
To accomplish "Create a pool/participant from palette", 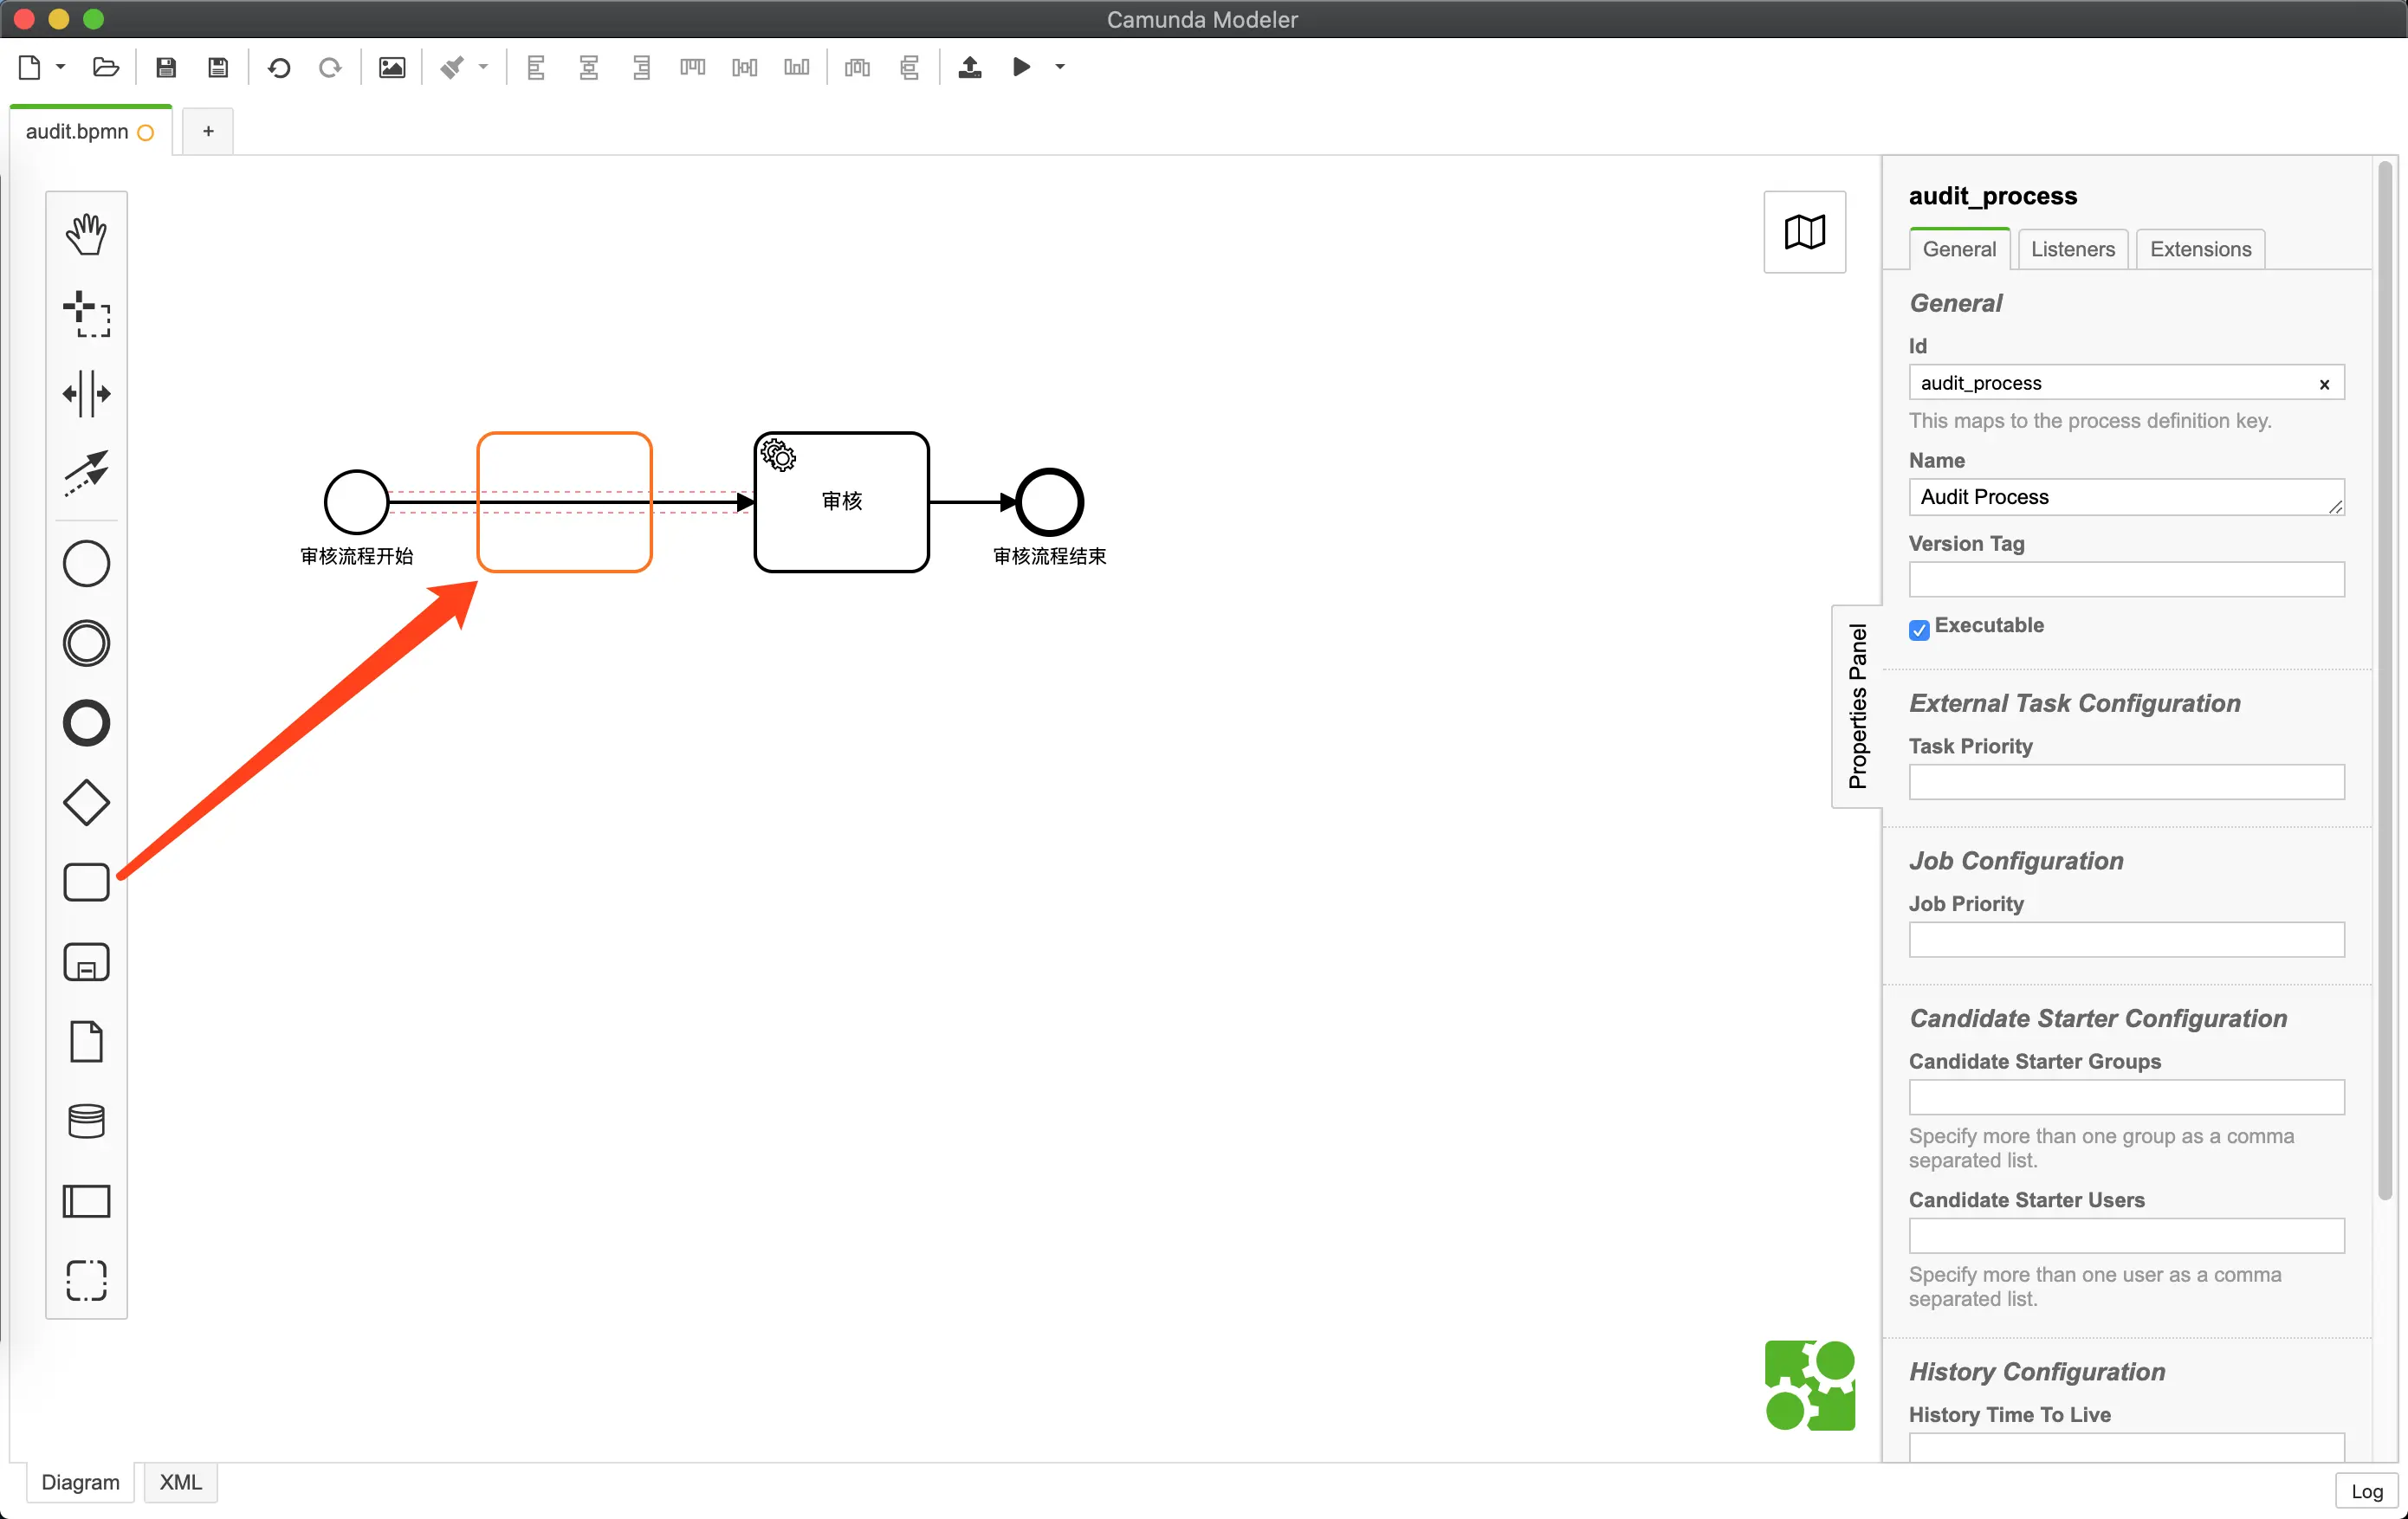I will pos(86,1200).
